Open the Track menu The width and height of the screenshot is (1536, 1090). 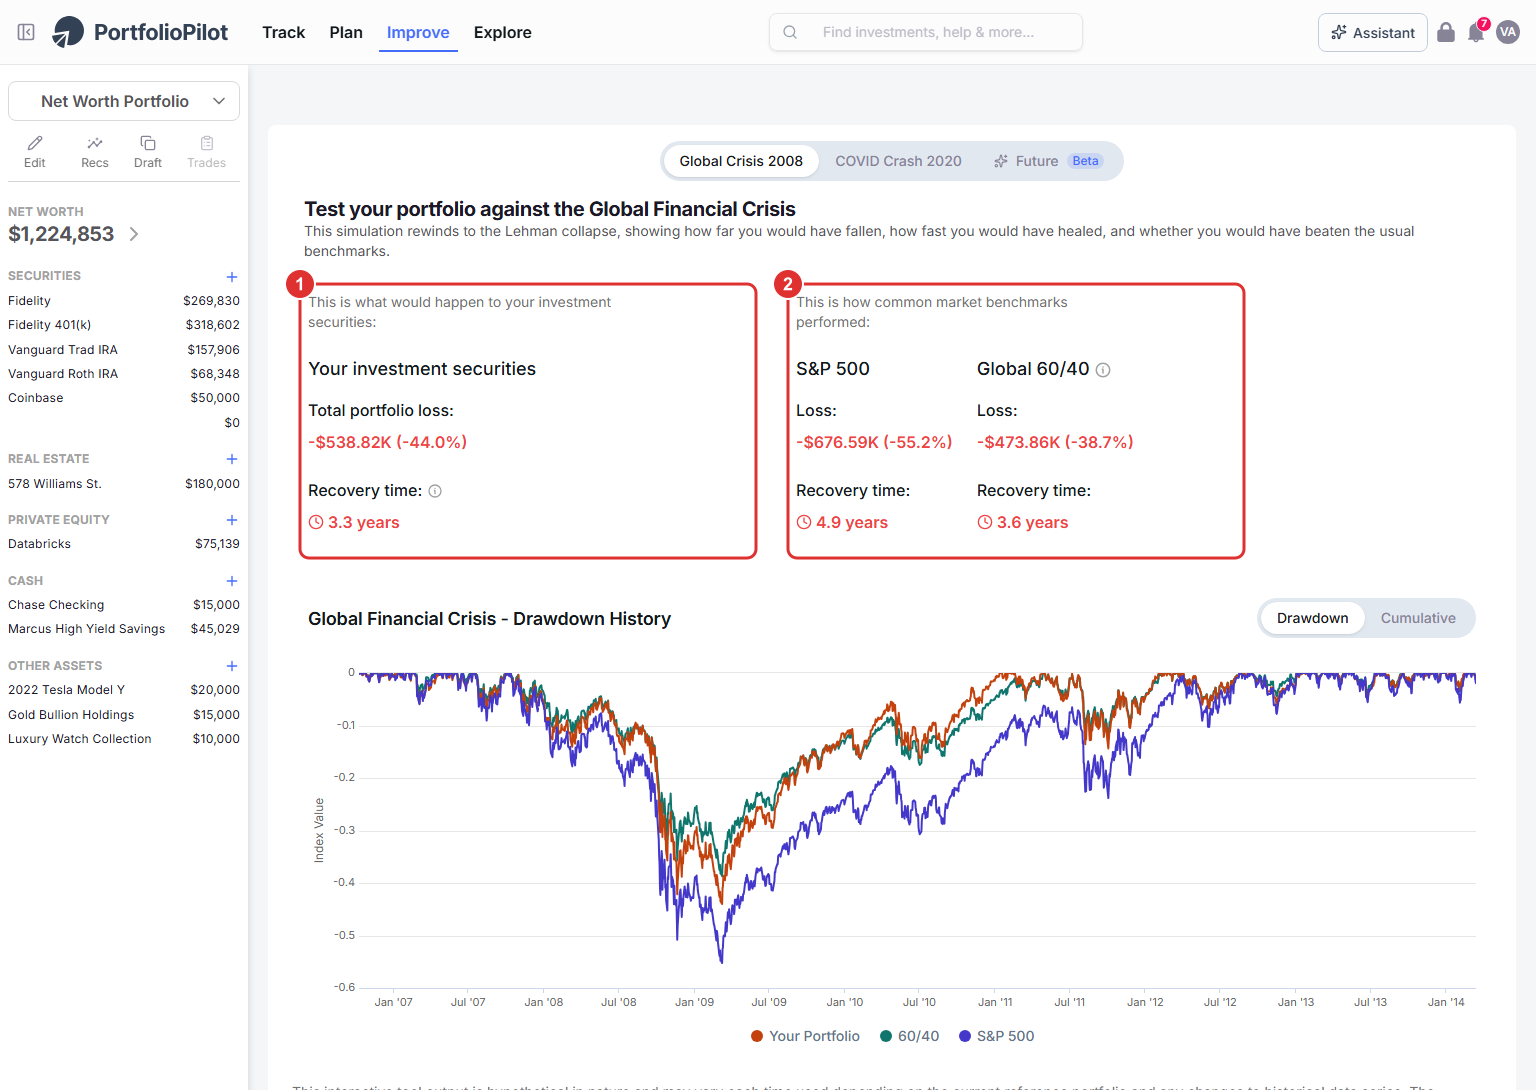pyautogui.click(x=284, y=32)
